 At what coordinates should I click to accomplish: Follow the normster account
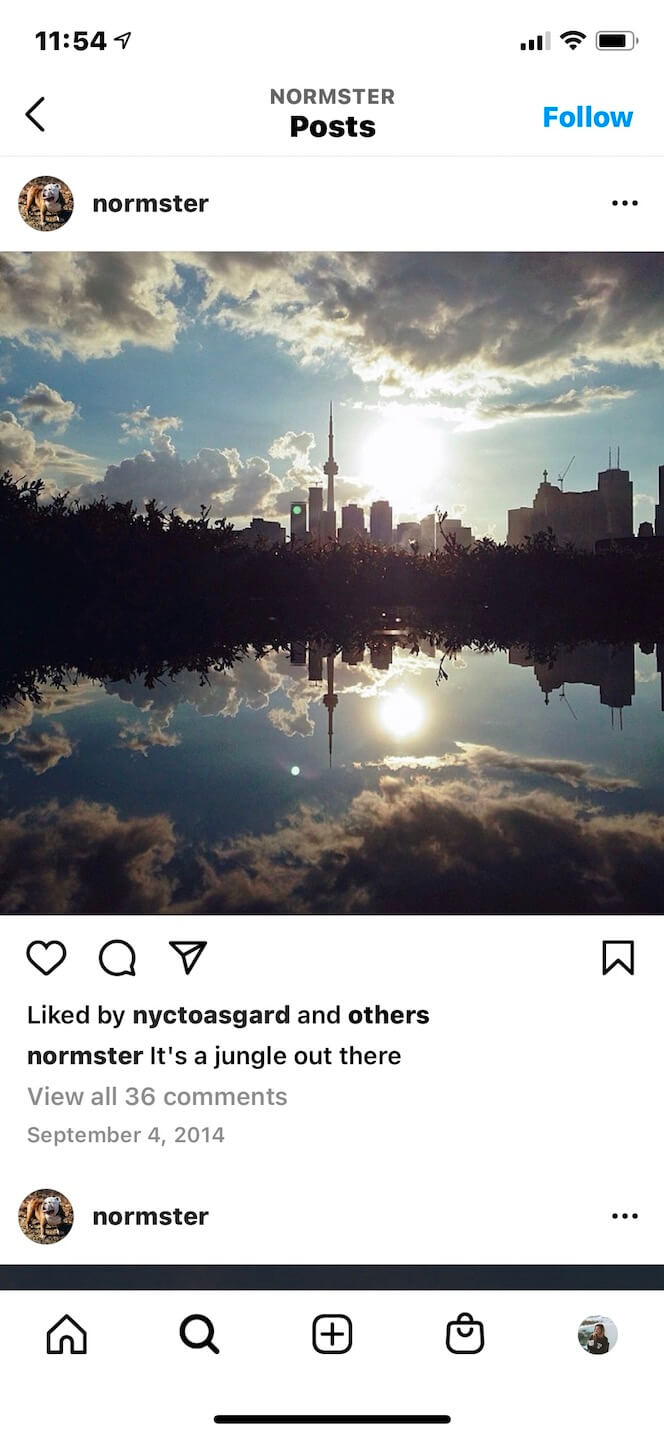(588, 117)
